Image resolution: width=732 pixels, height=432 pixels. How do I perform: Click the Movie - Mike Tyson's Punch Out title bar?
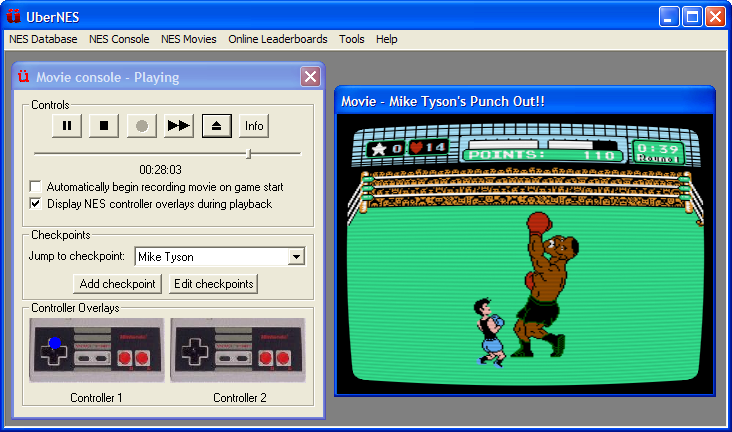pos(525,101)
